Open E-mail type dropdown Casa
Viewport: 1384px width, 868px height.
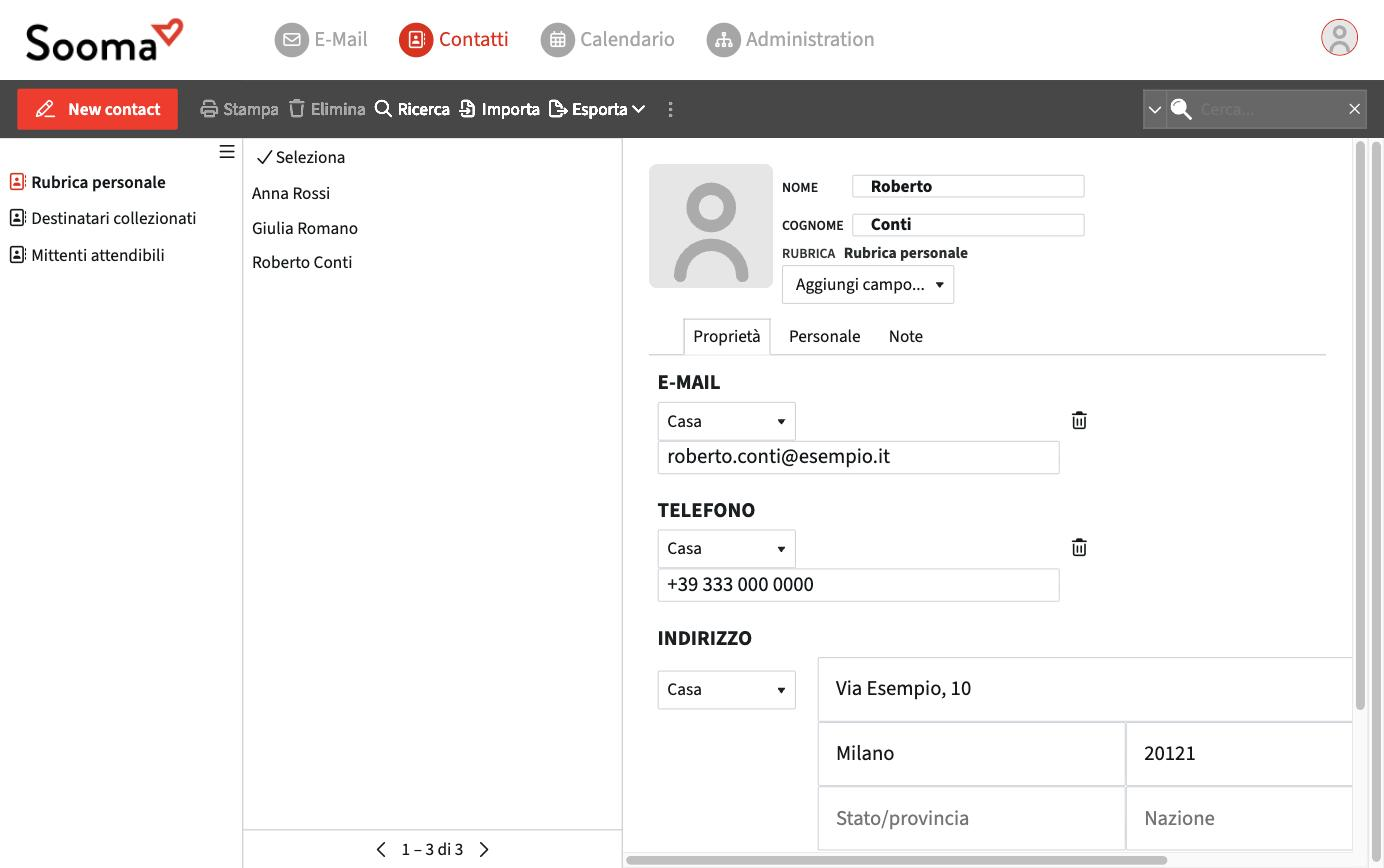[726, 421]
